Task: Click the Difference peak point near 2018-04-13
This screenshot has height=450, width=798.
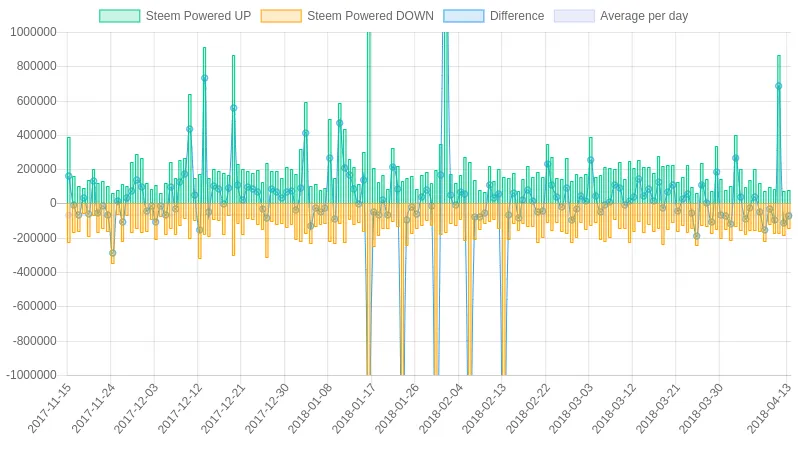Action: [779, 86]
